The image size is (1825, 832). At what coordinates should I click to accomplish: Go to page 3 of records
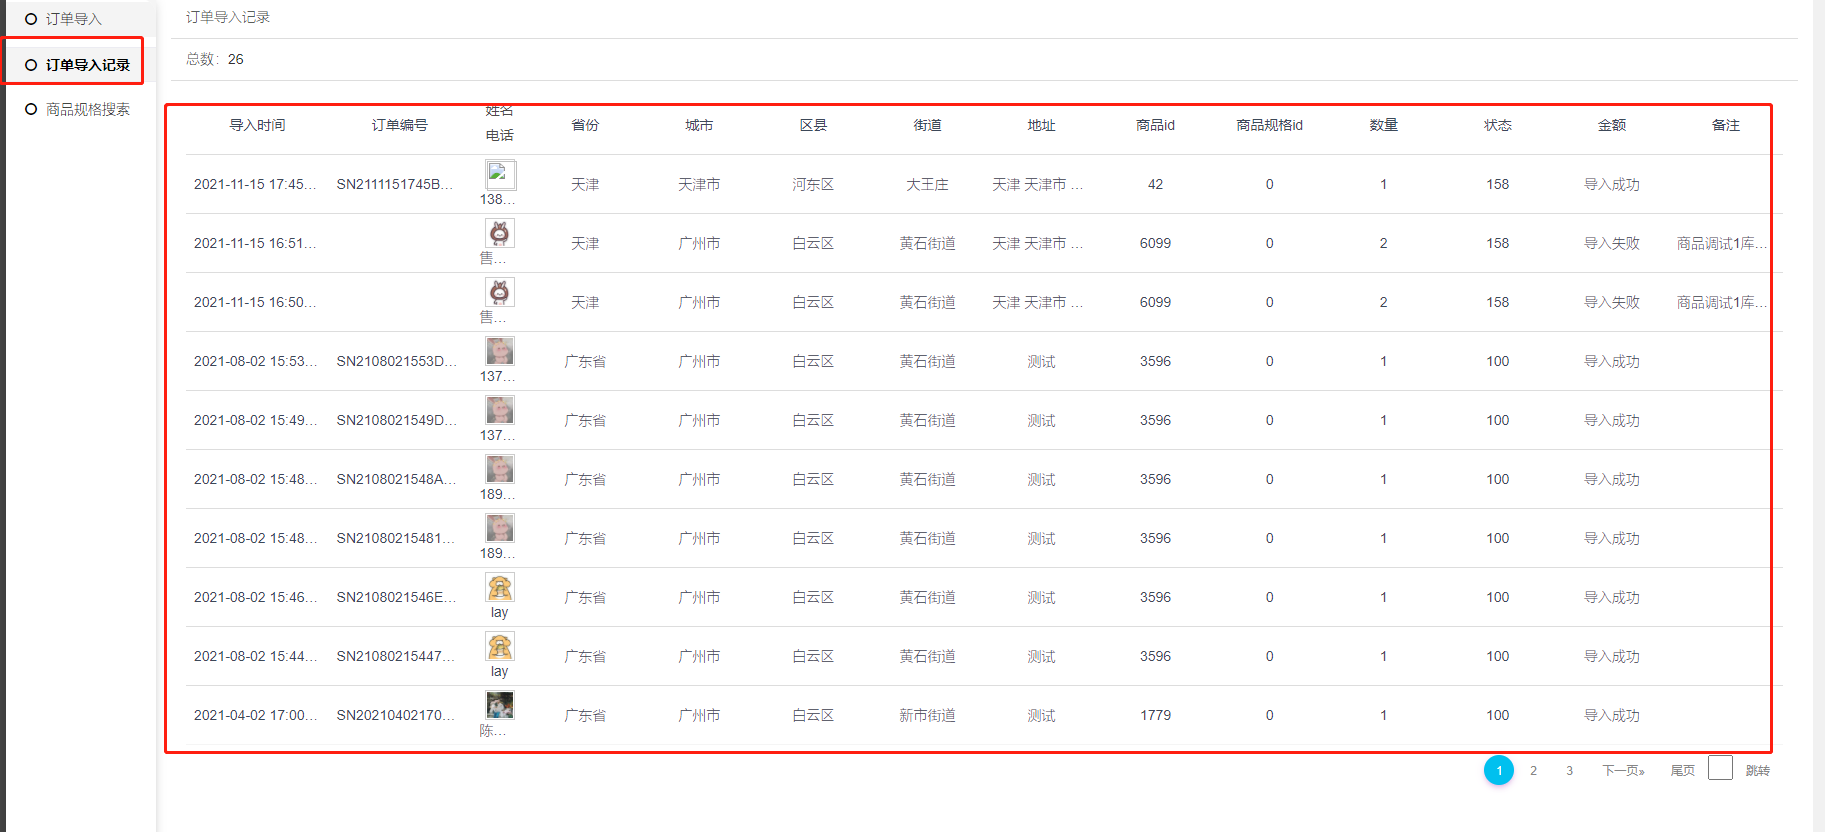click(1569, 770)
